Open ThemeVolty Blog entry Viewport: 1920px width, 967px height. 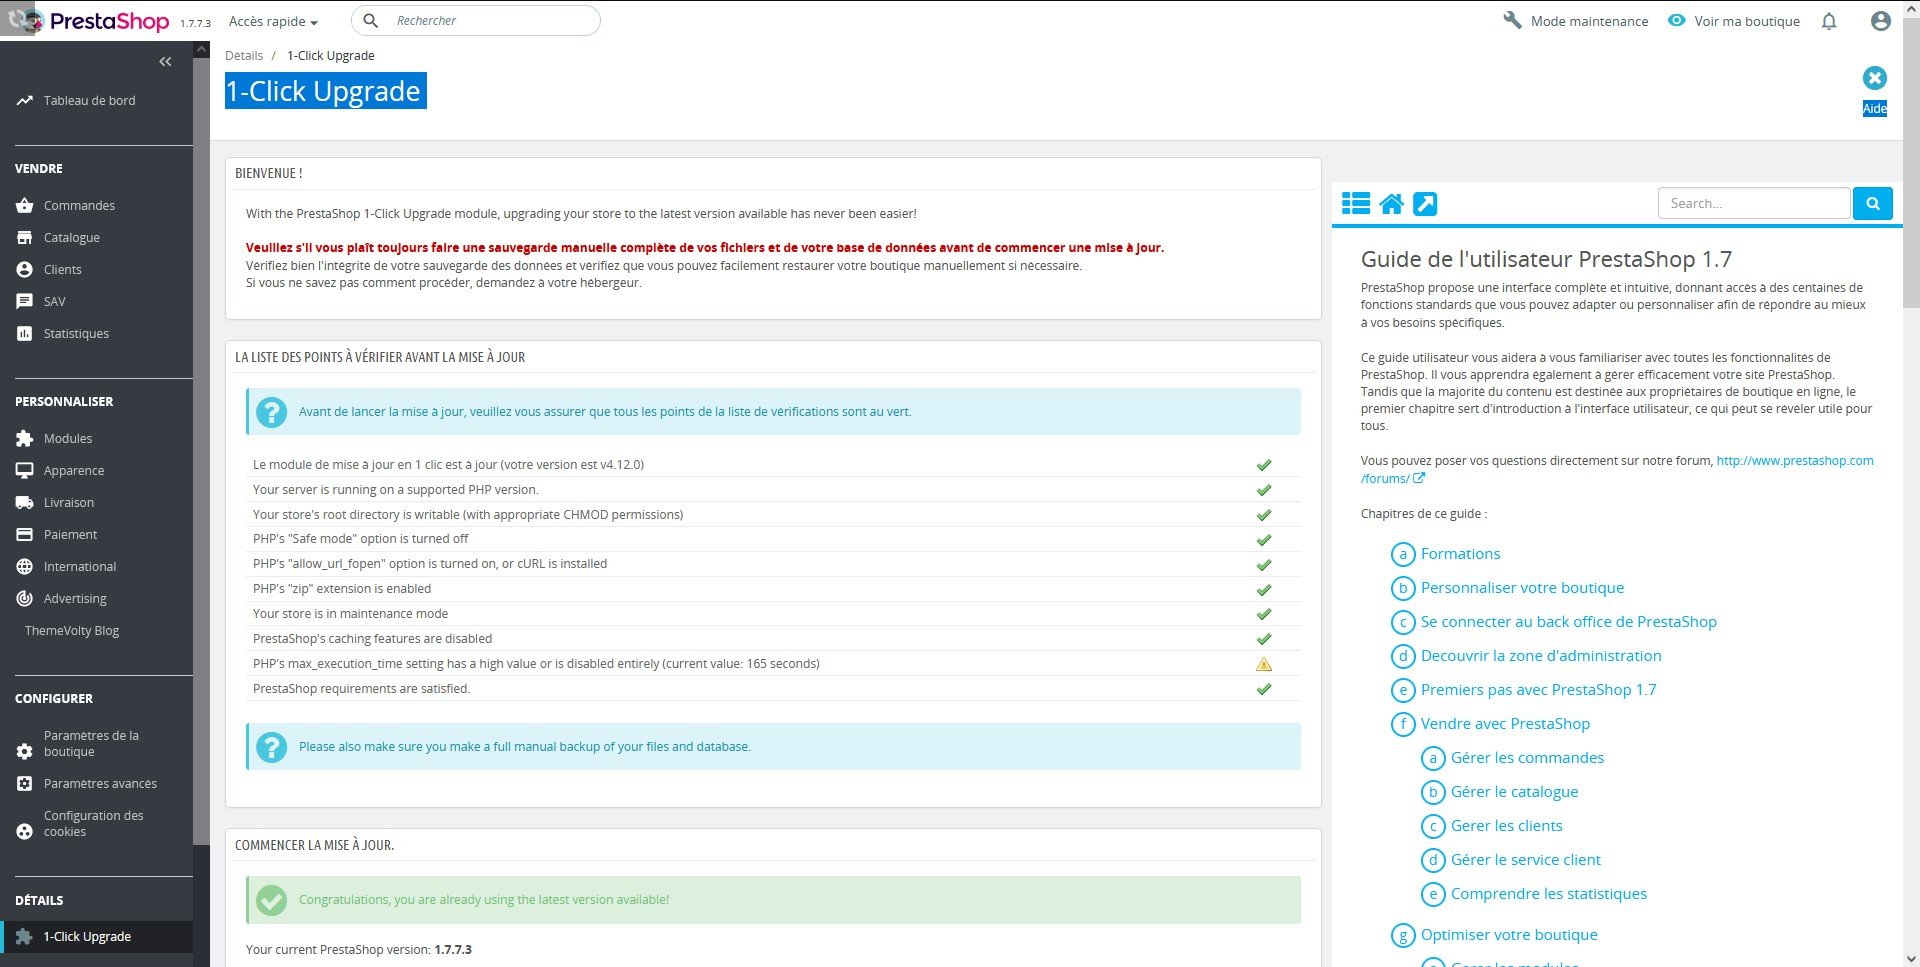[x=72, y=631]
